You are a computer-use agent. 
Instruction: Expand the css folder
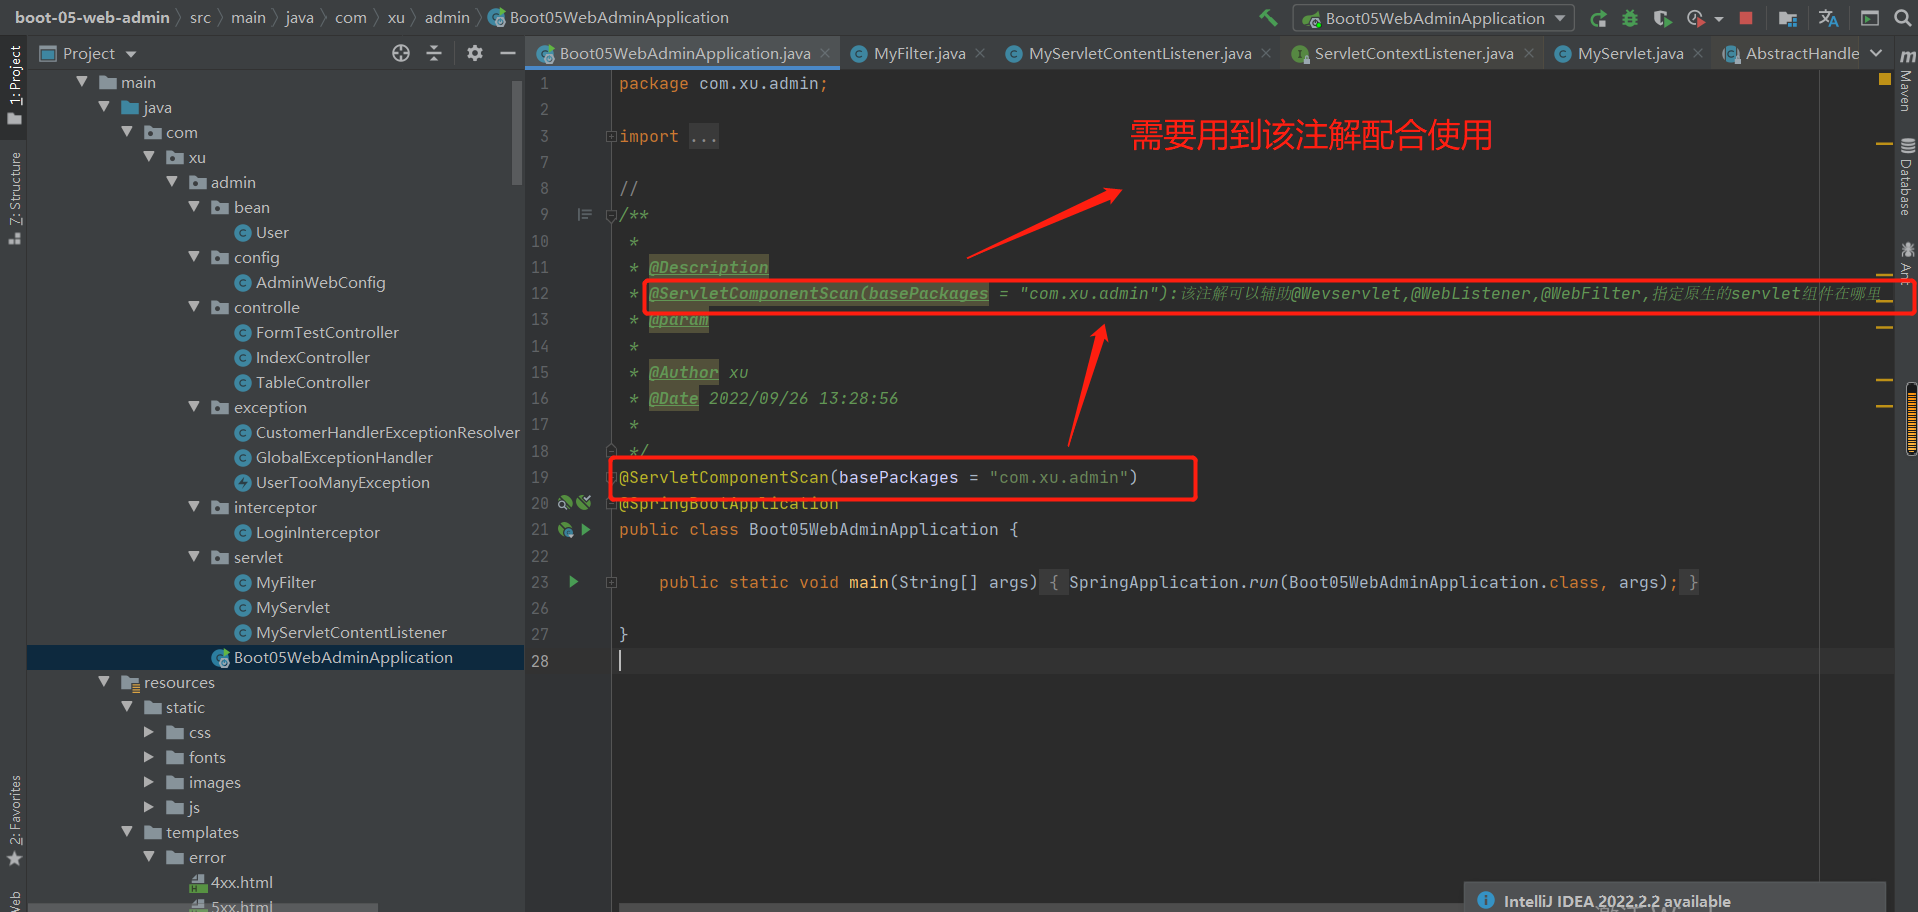pos(149,731)
